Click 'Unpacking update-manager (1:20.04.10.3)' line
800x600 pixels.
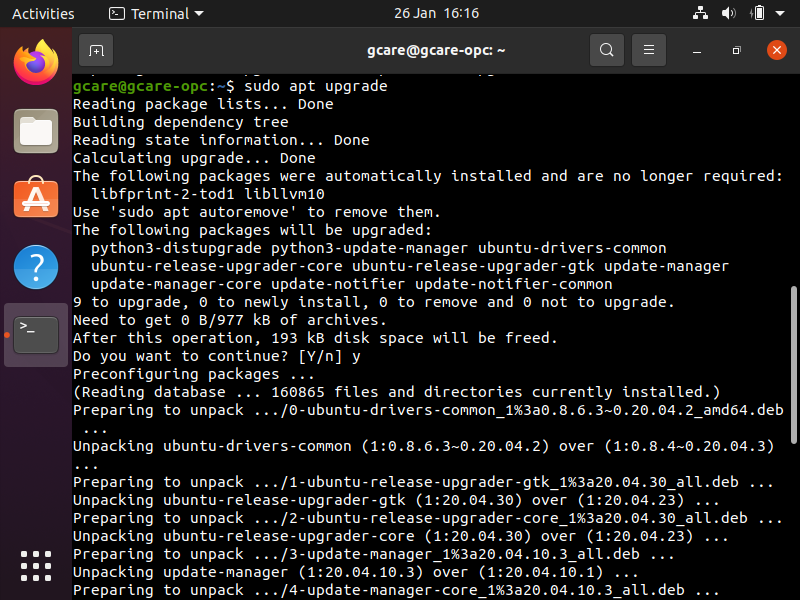point(356,572)
